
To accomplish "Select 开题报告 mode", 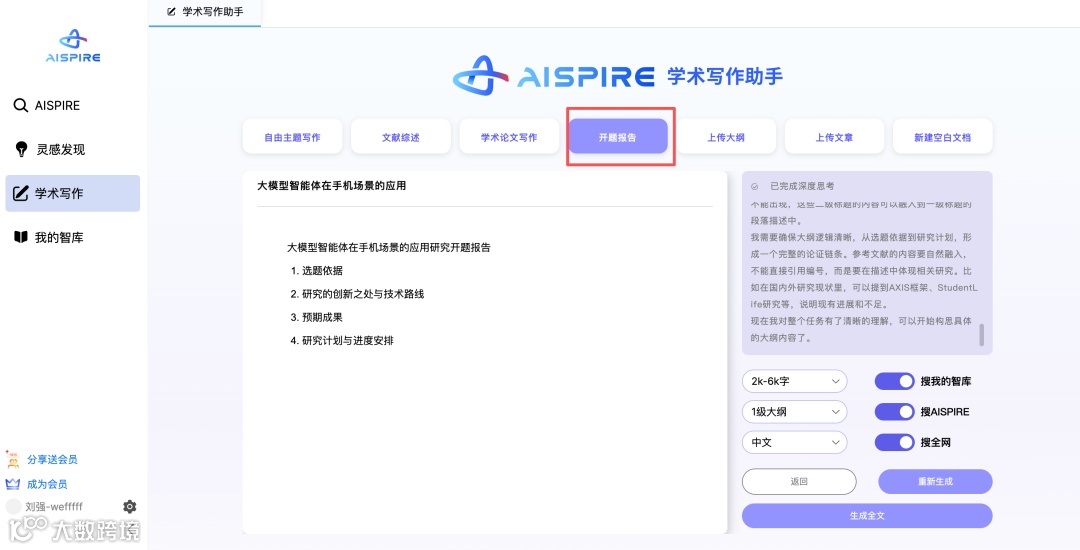I will pos(618,137).
